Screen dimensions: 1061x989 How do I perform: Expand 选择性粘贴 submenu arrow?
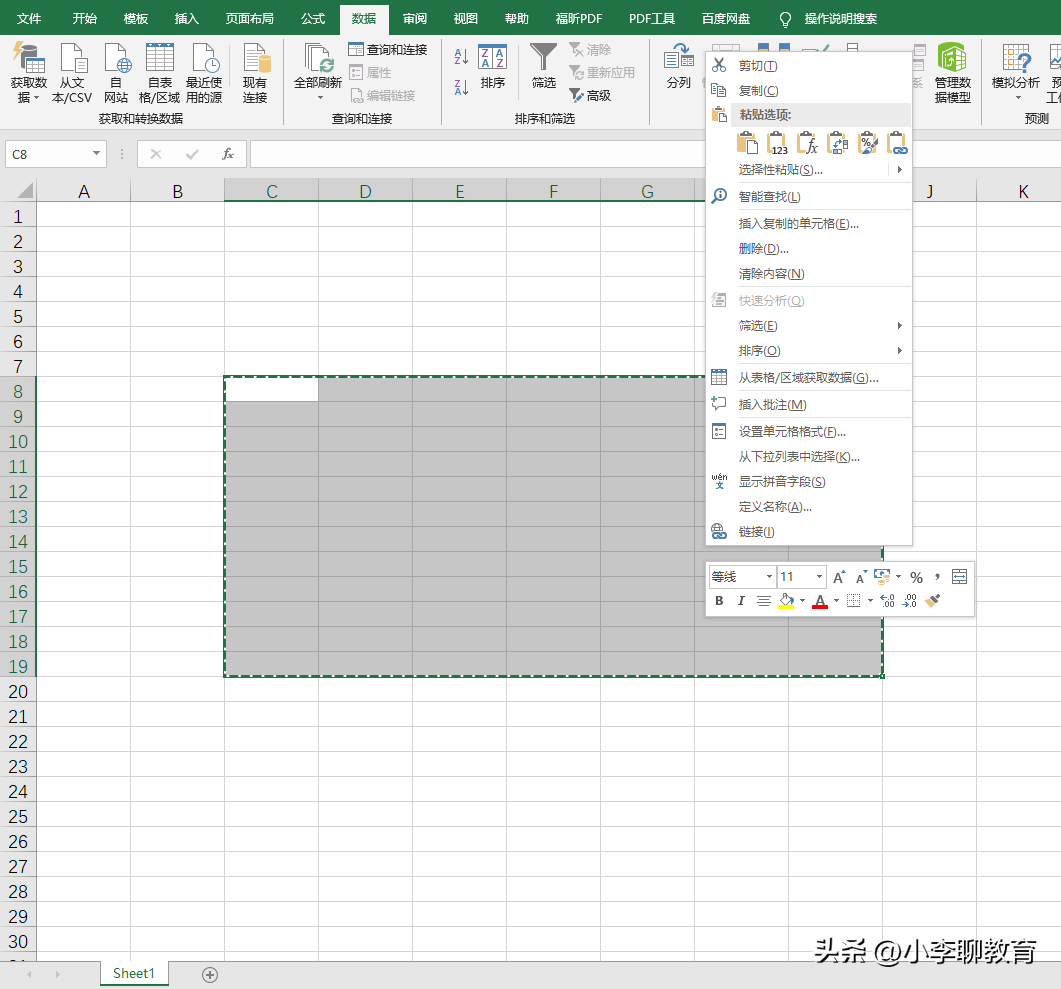pos(899,170)
